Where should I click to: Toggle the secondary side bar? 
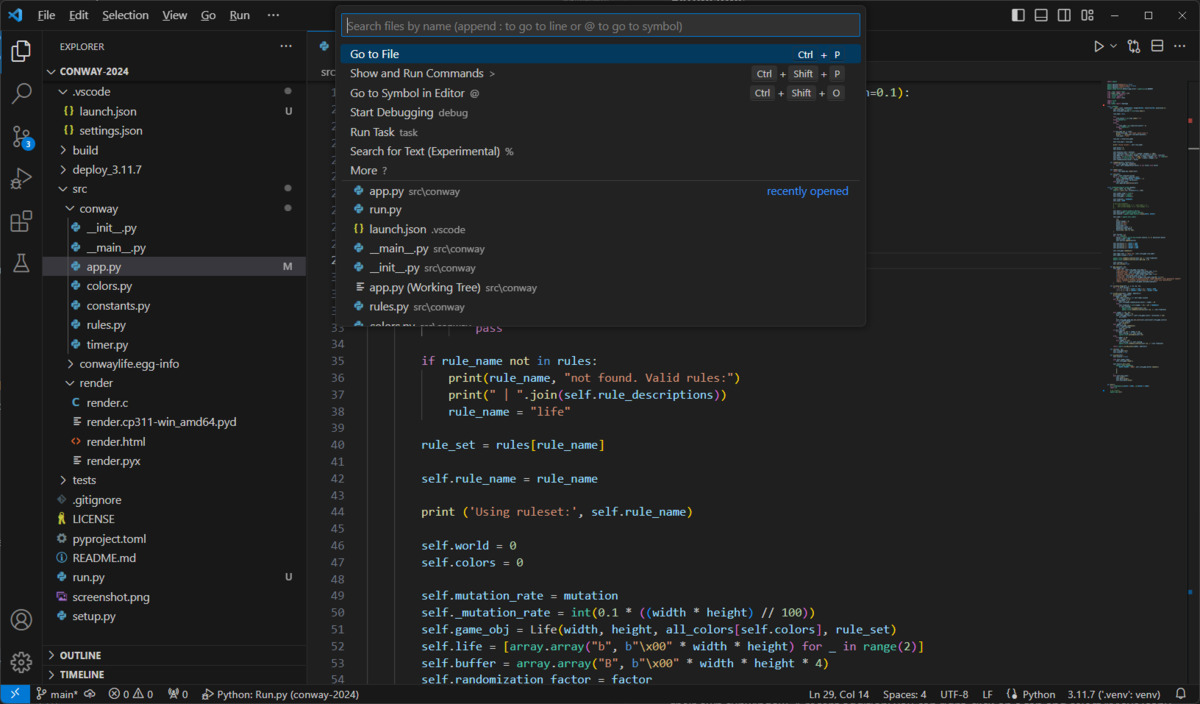1064,15
